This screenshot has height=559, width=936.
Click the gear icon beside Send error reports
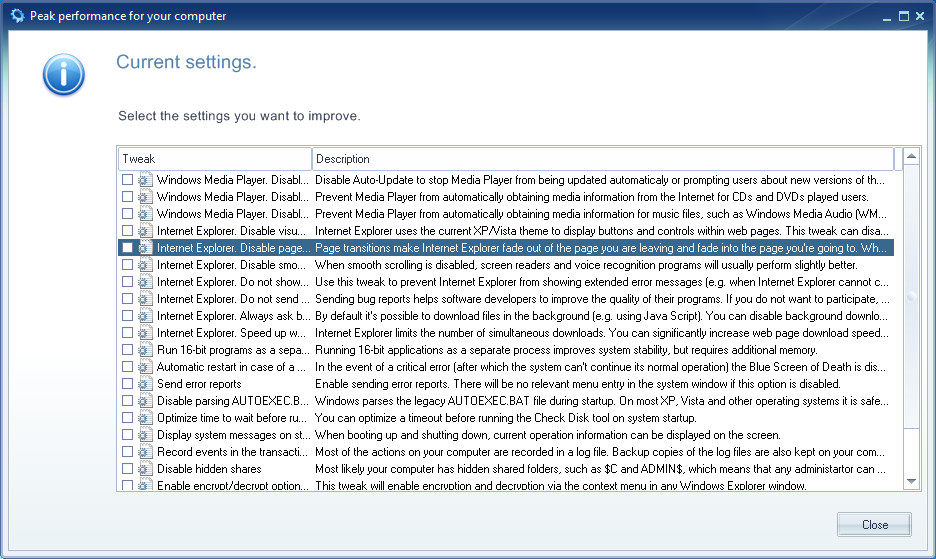click(x=144, y=384)
